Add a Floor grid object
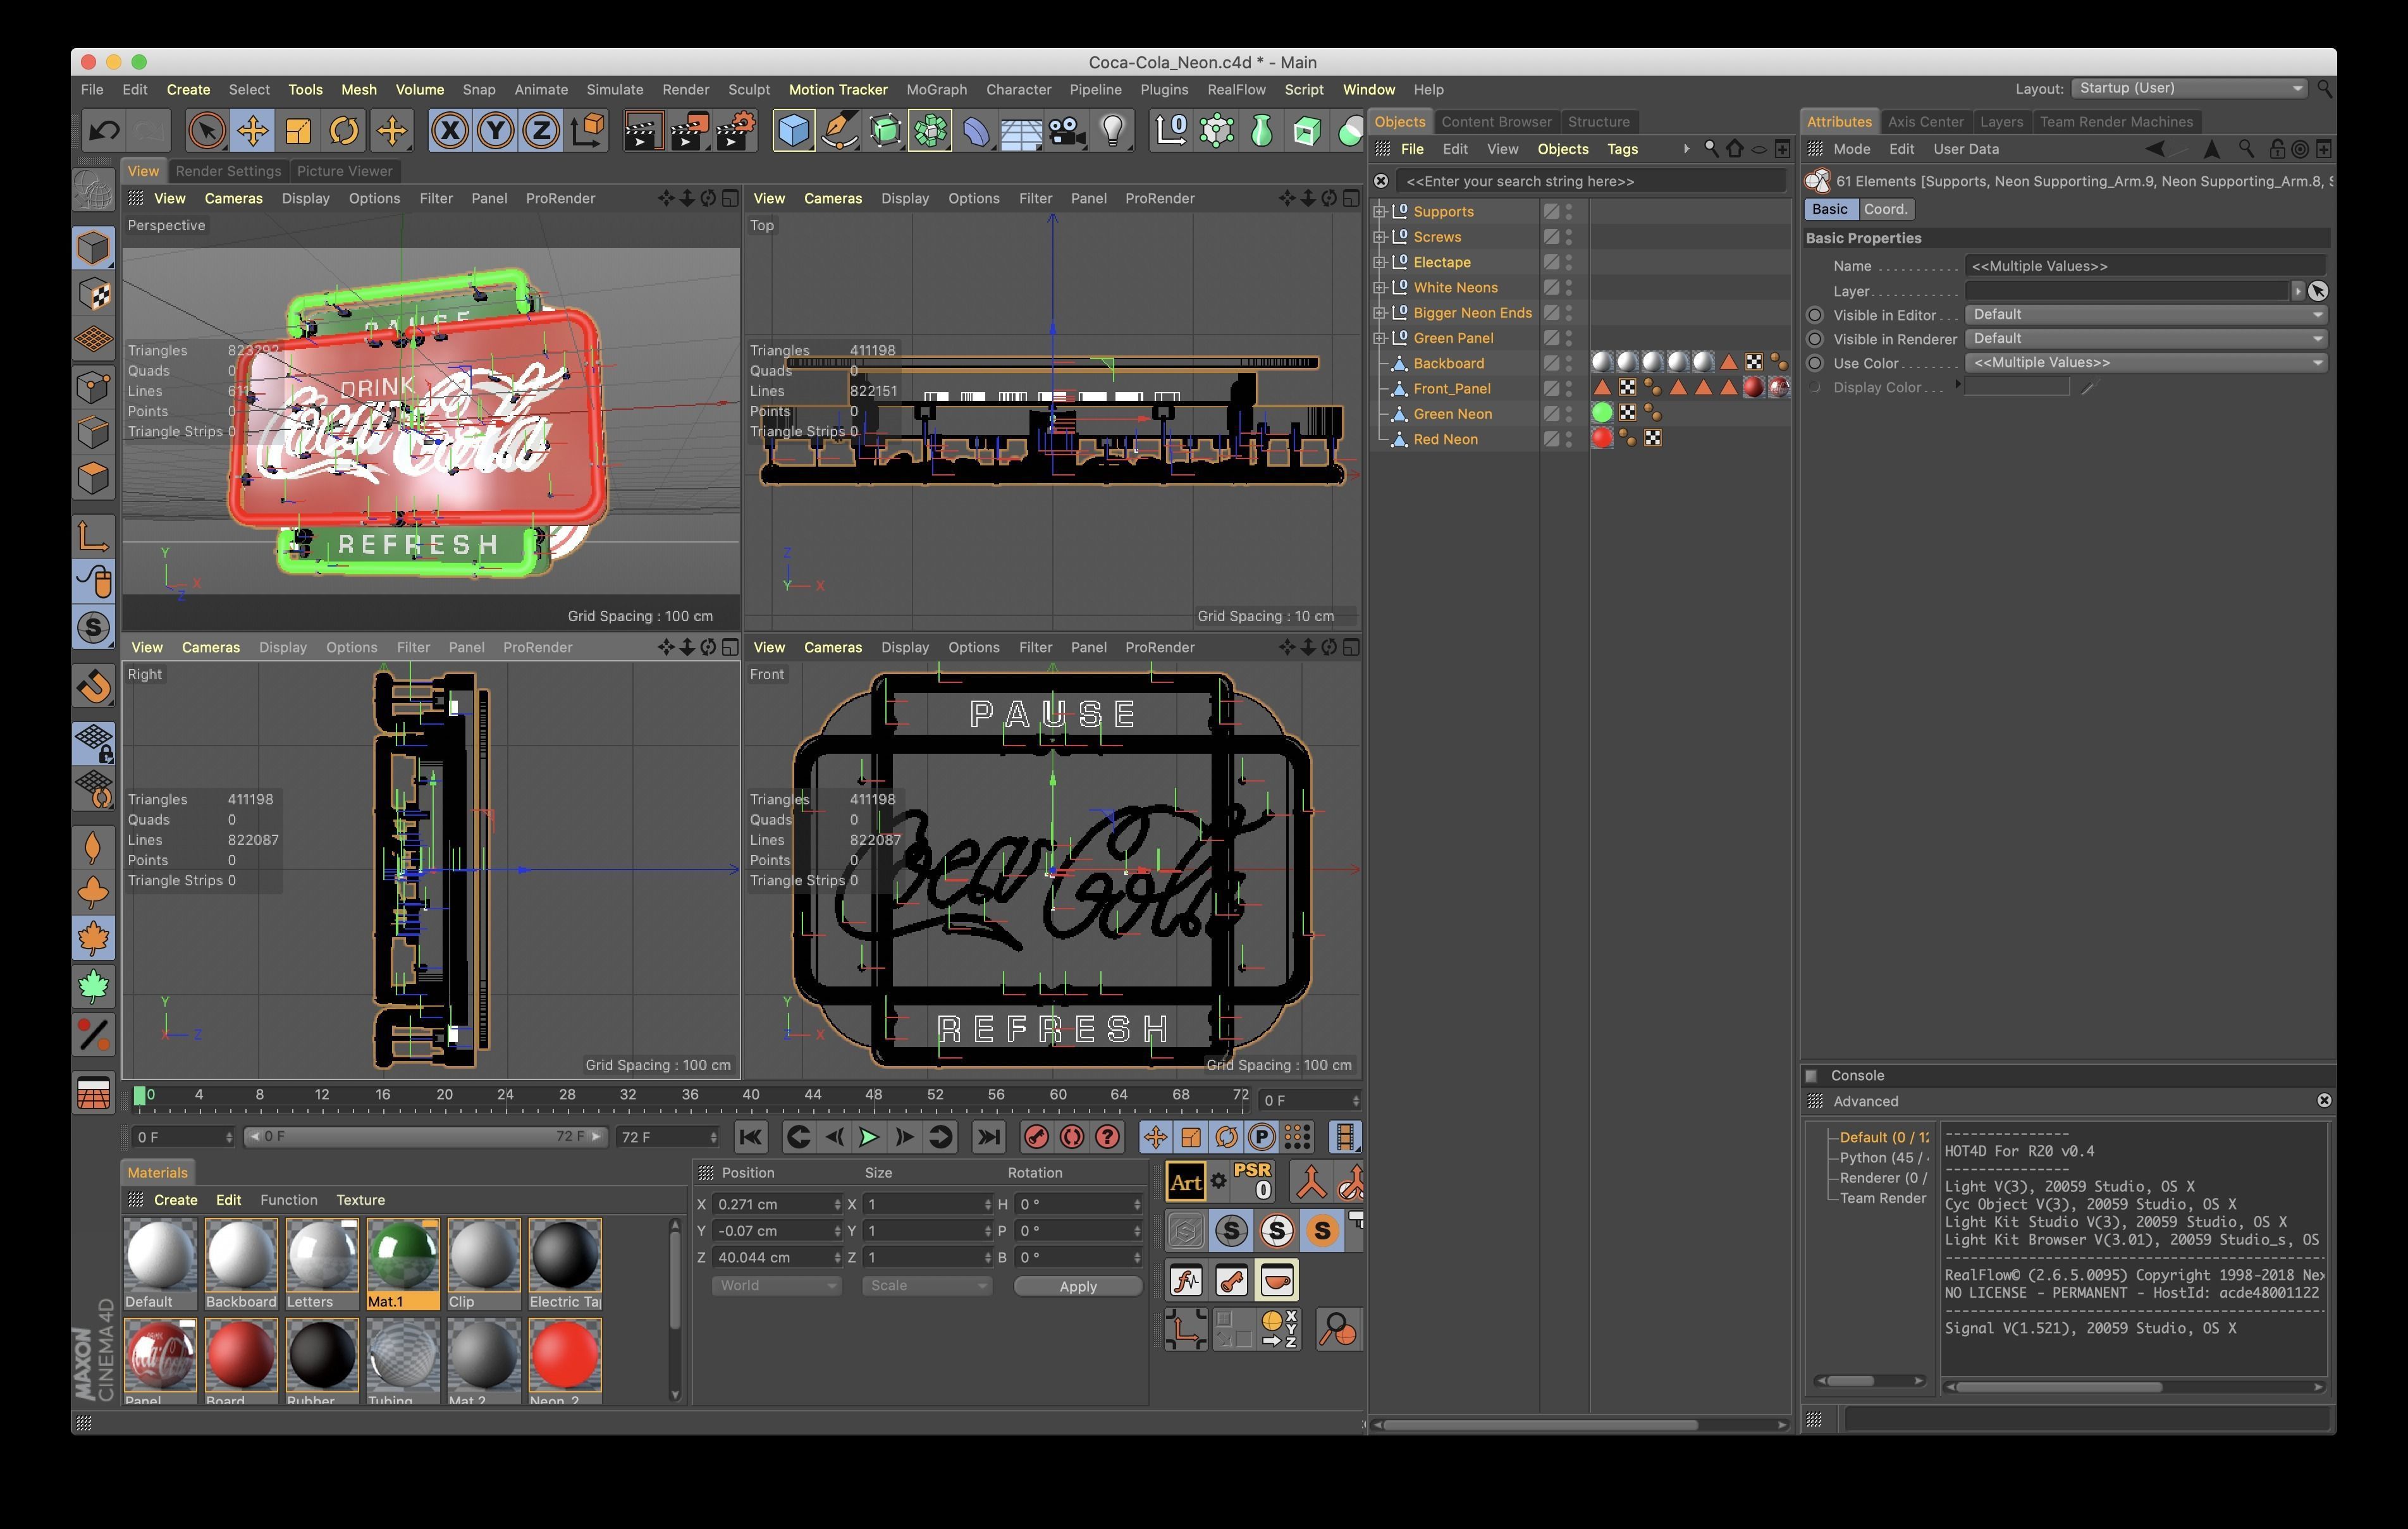This screenshot has width=2408, height=1529. pos(1021,131)
